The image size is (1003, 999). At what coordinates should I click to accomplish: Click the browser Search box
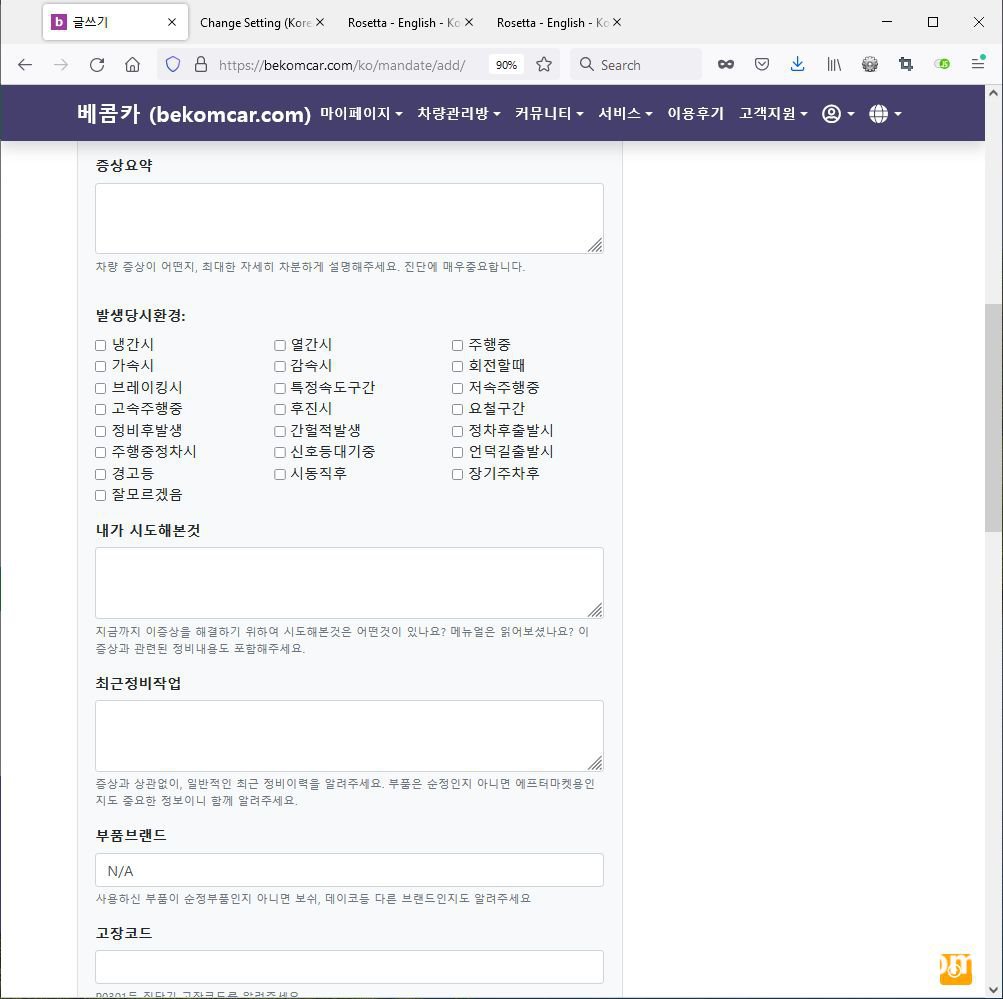[636, 65]
